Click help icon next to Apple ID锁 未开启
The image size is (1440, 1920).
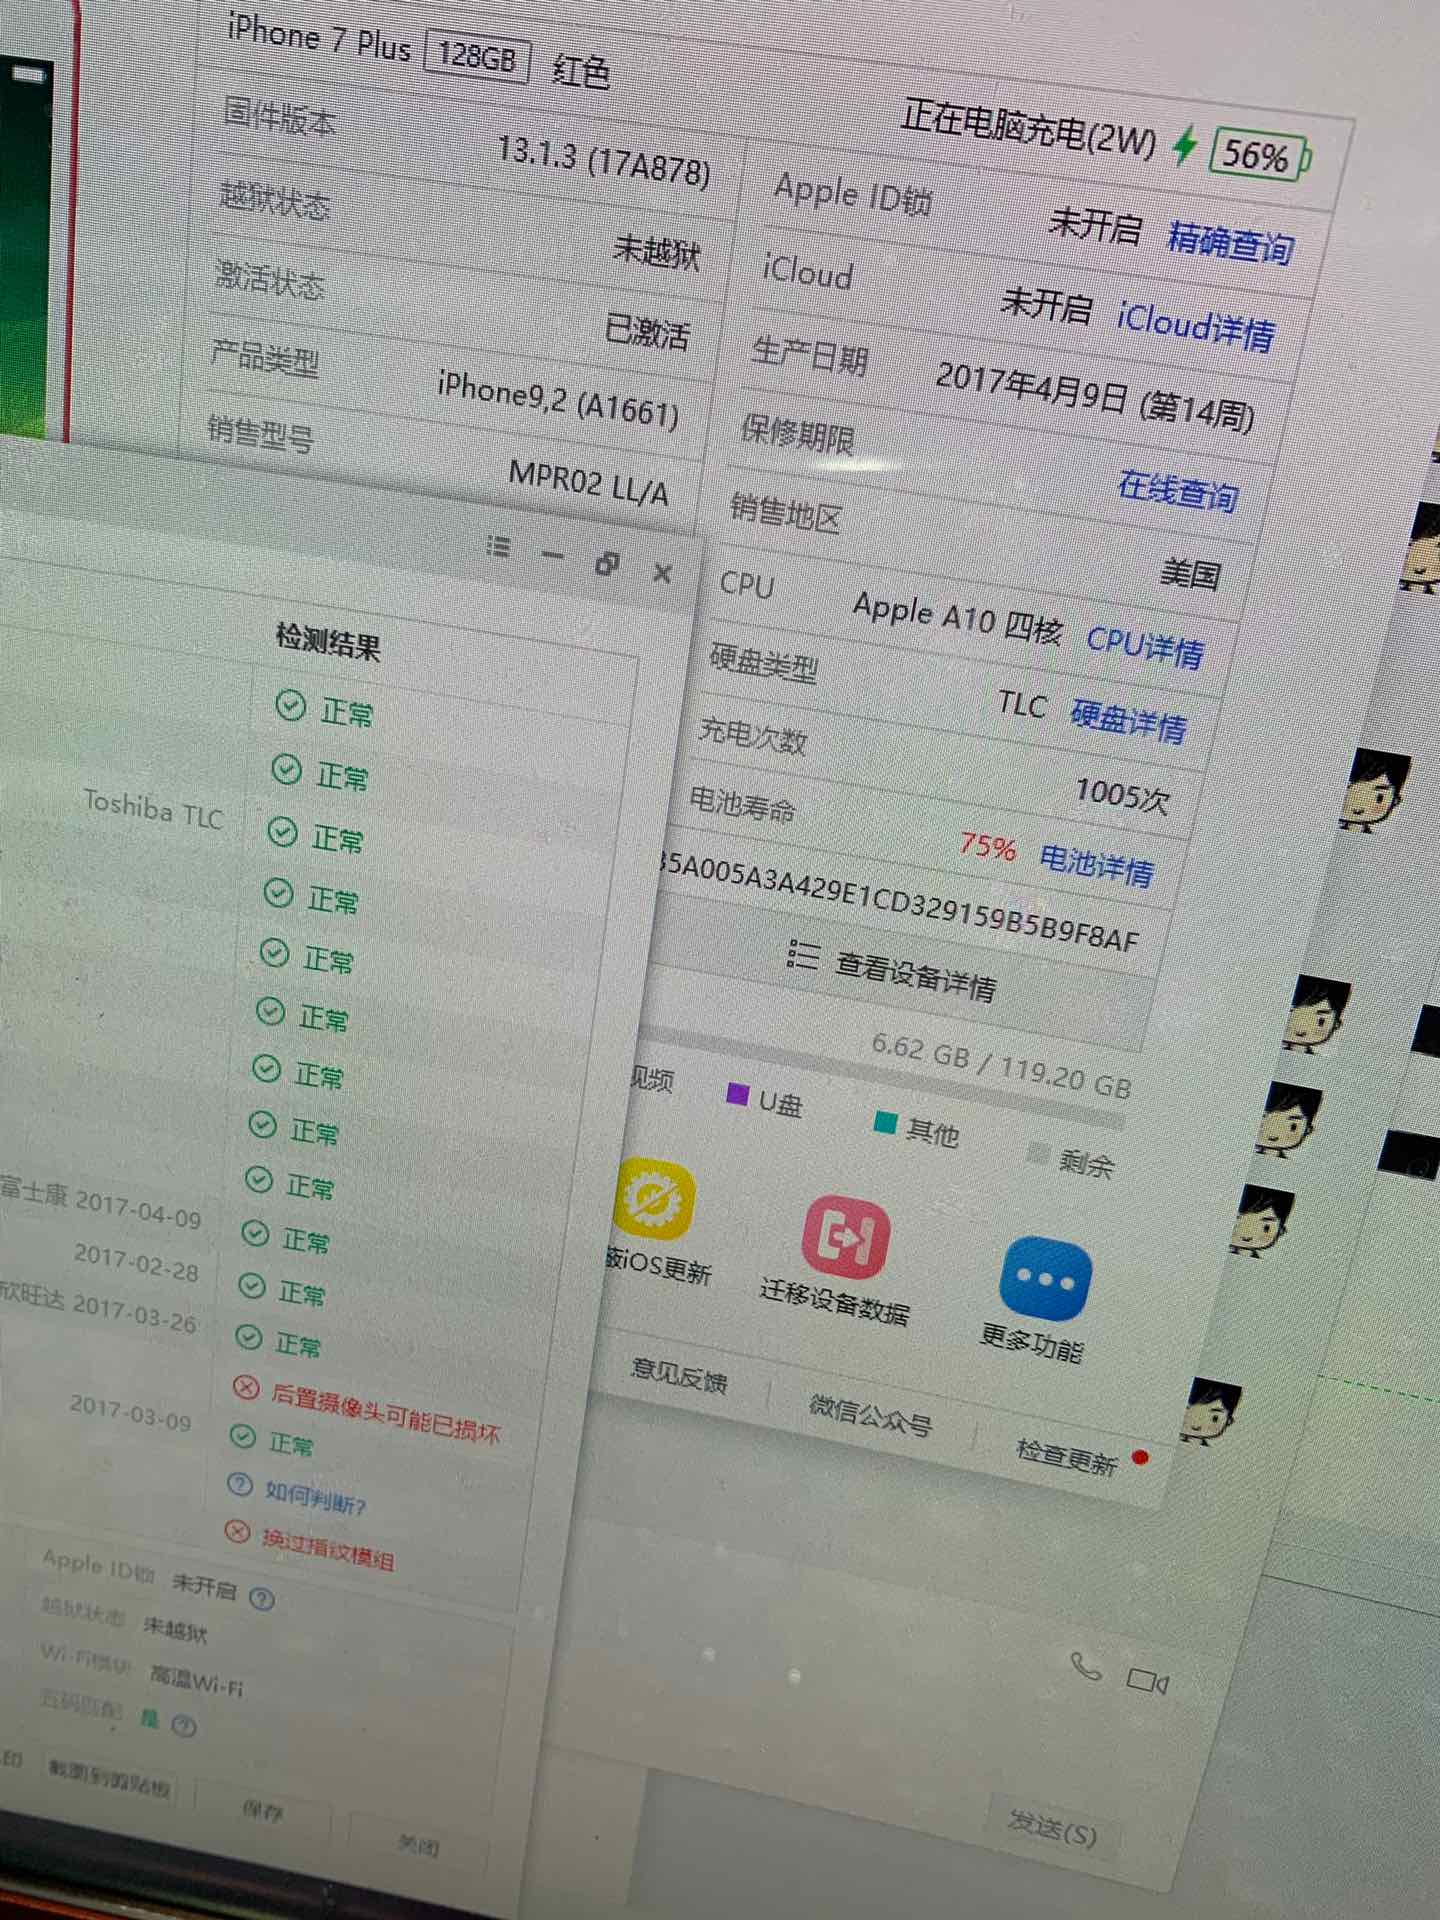tap(262, 1599)
